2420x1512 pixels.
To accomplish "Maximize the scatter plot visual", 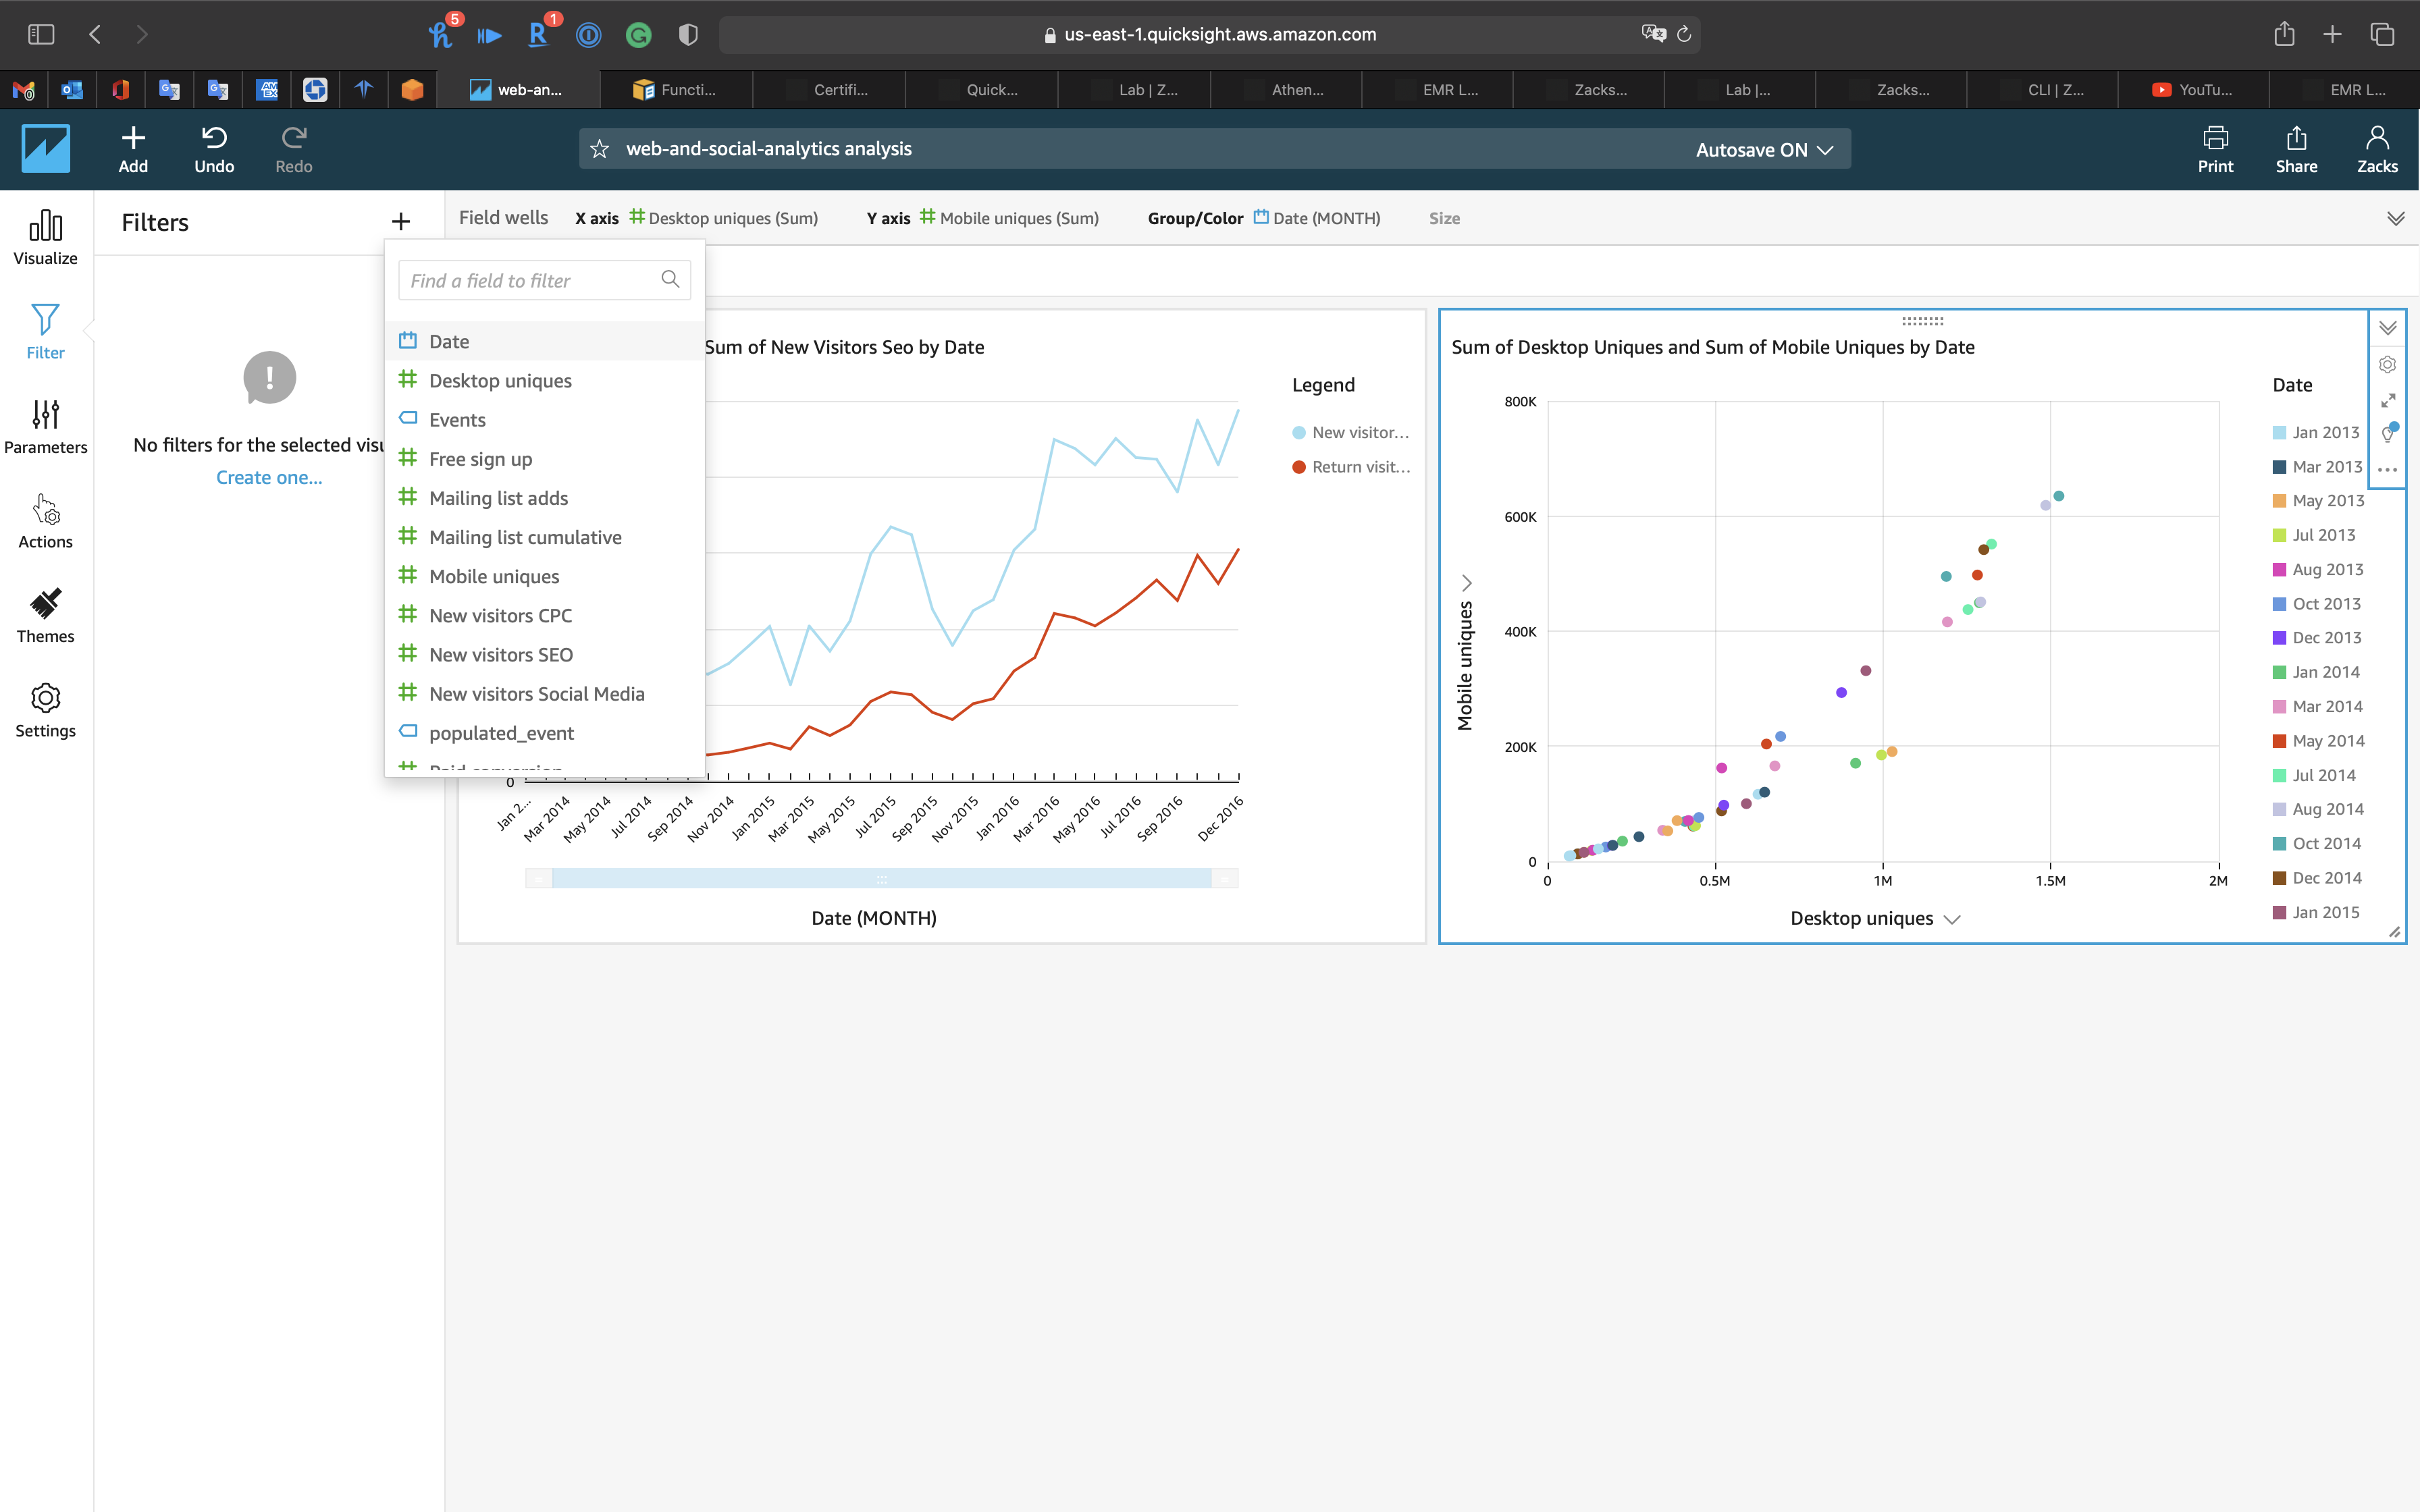I will (2387, 400).
